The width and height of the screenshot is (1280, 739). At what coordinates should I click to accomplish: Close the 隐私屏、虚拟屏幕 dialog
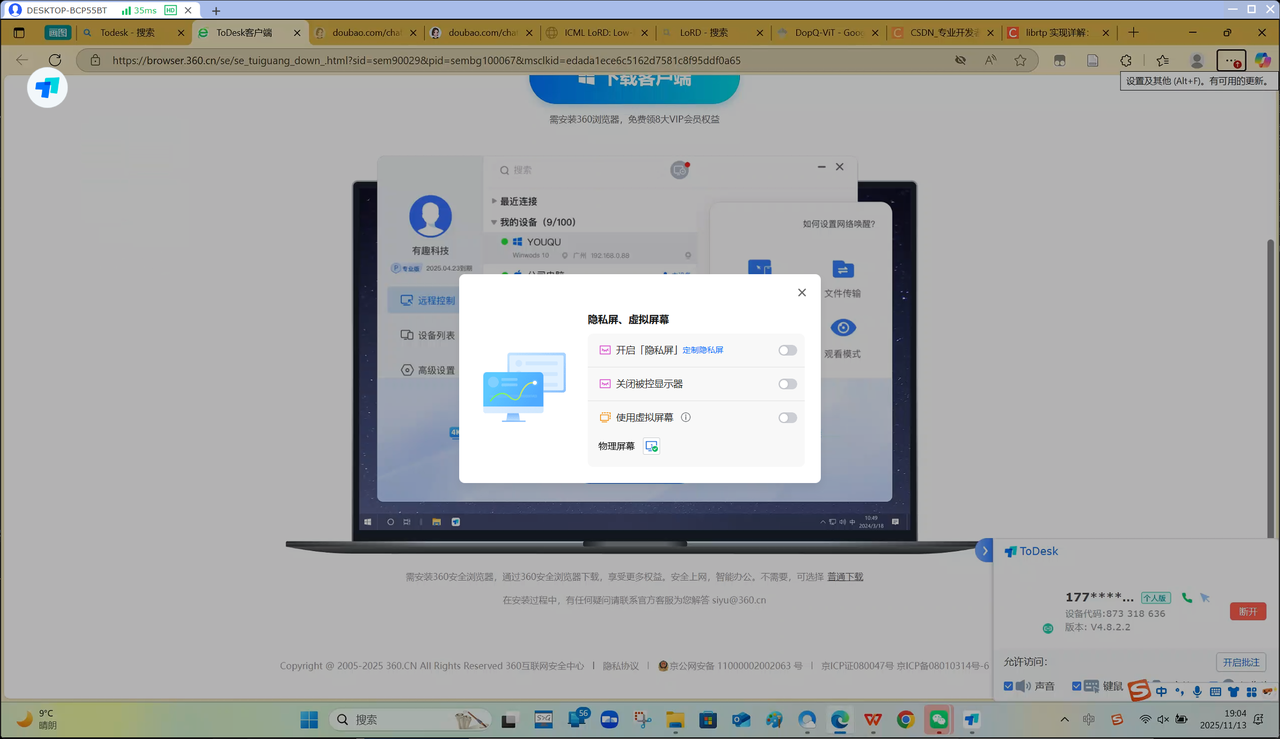[x=802, y=293]
